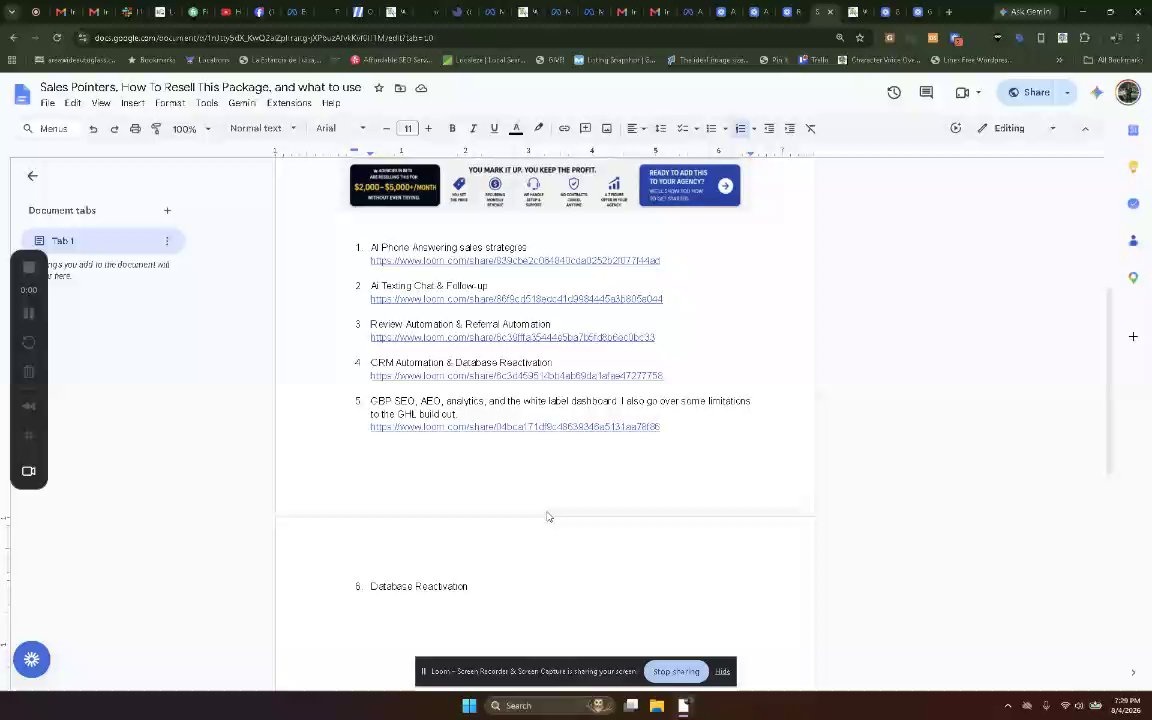Image resolution: width=1152 pixels, height=720 pixels.
Task: Open the line and paragraph spacing menu
Action: click(660, 129)
